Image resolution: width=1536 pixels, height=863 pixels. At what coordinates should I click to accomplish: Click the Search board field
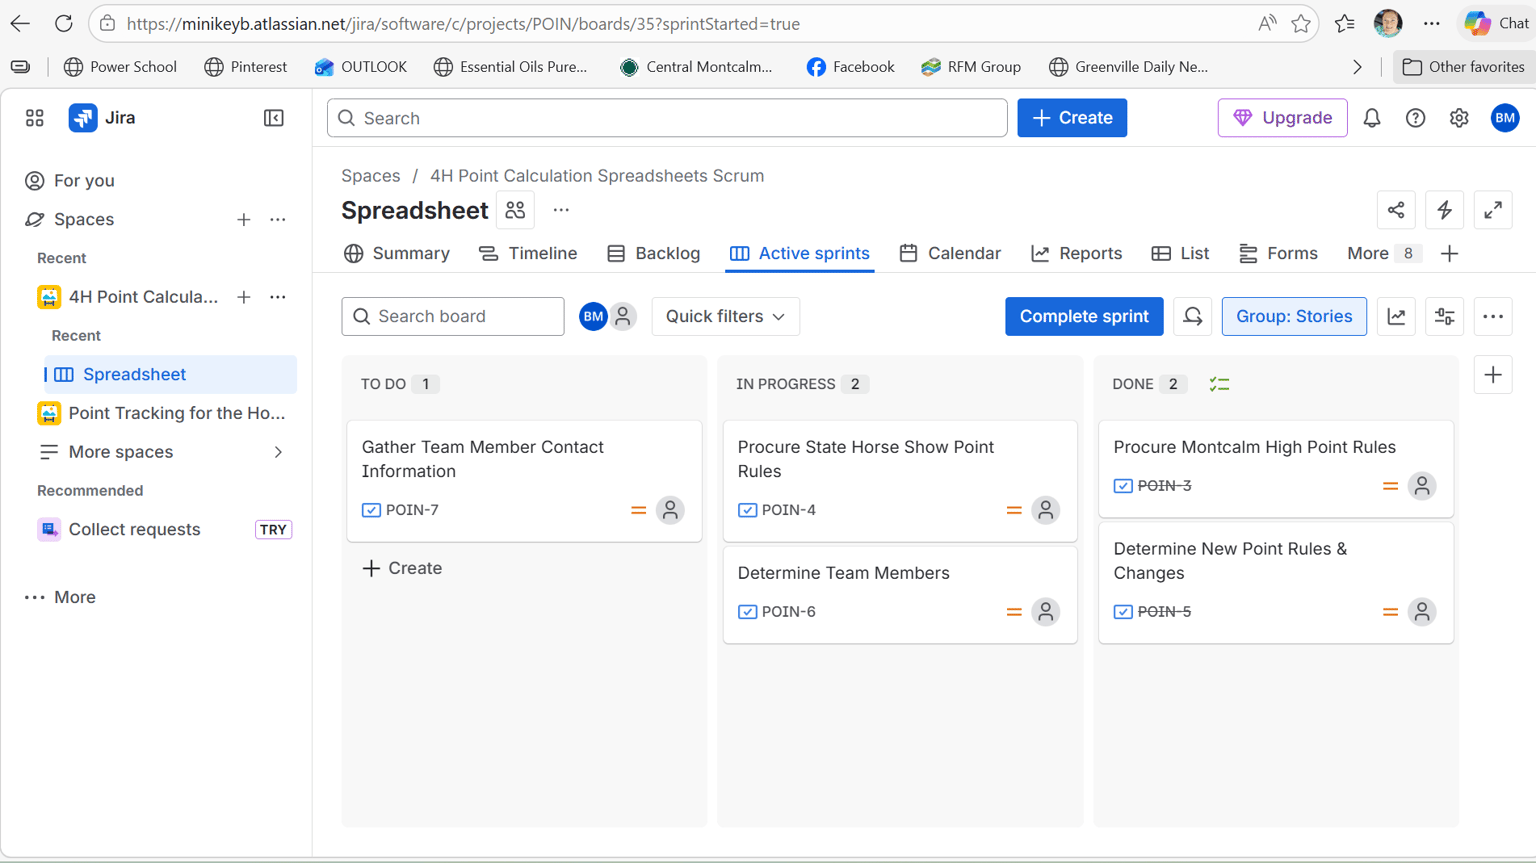click(453, 316)
